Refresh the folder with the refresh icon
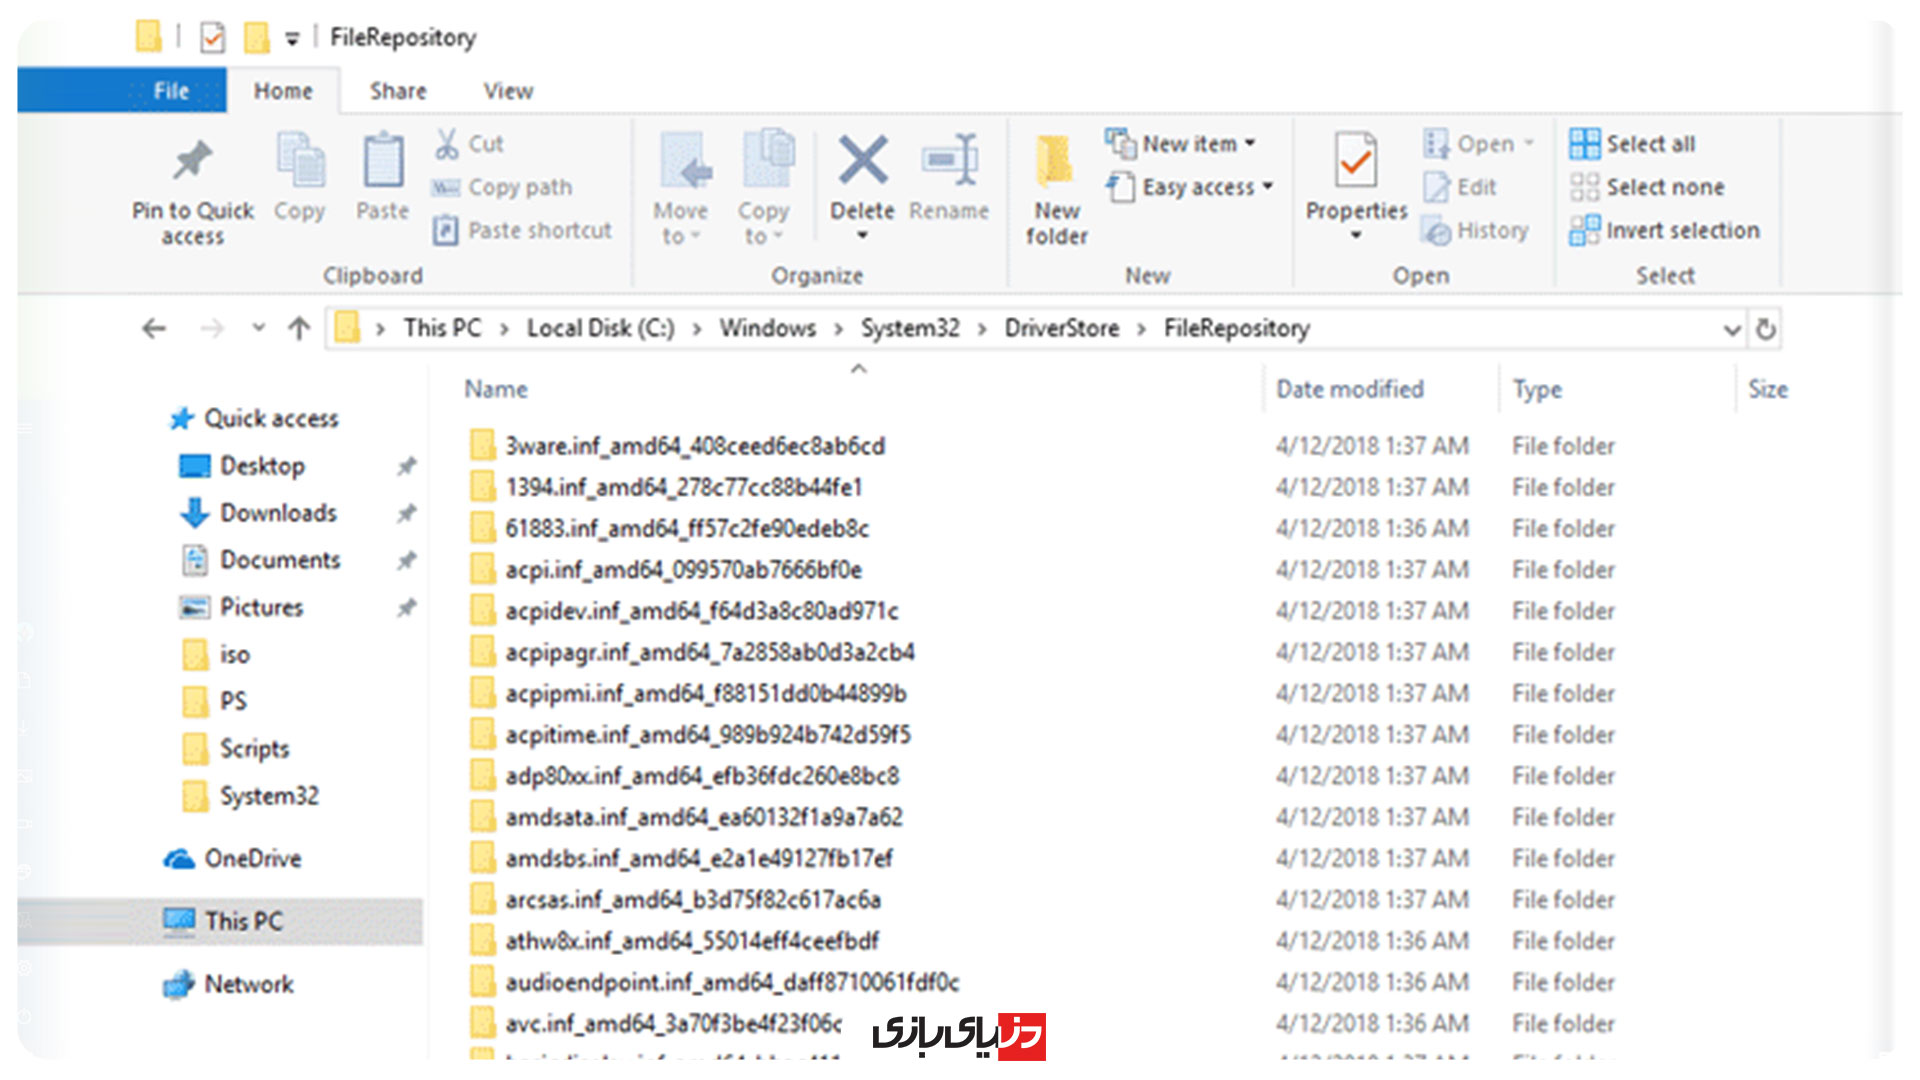The height and width of the screenshot is (1080, 1920). point(1766,329)
